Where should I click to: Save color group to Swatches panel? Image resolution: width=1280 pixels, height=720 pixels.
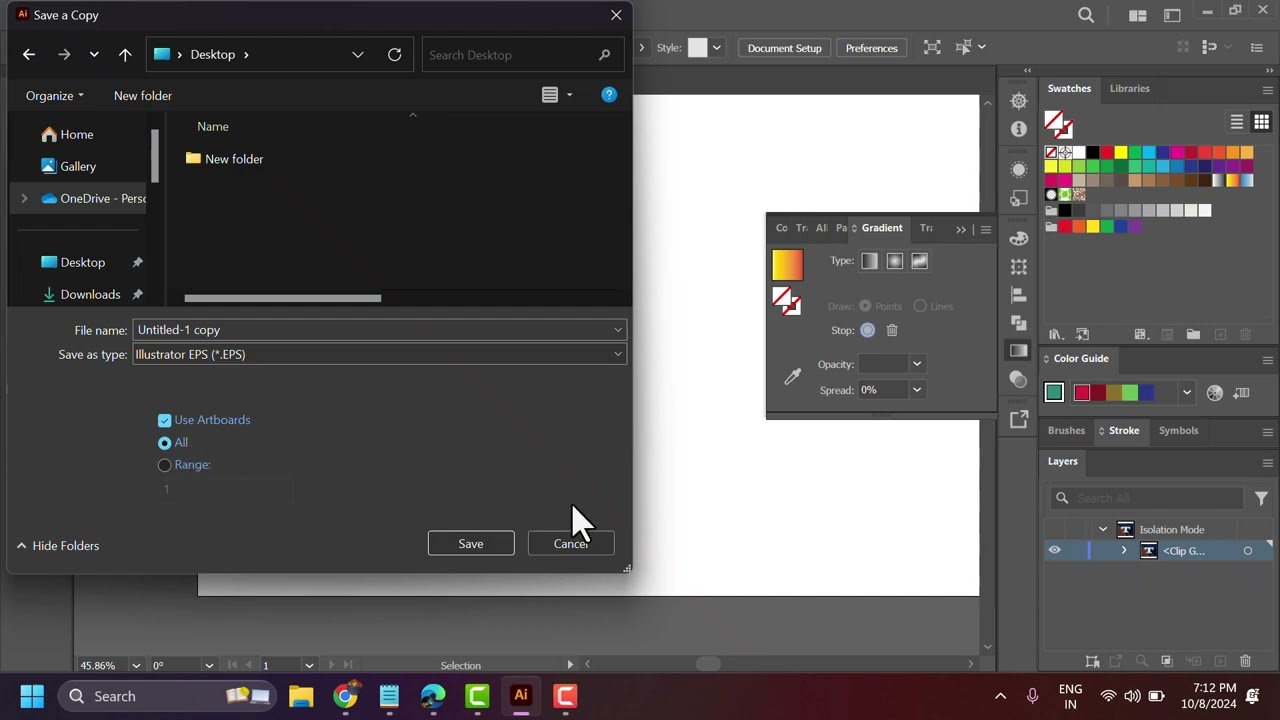[x=1241, y=393]
